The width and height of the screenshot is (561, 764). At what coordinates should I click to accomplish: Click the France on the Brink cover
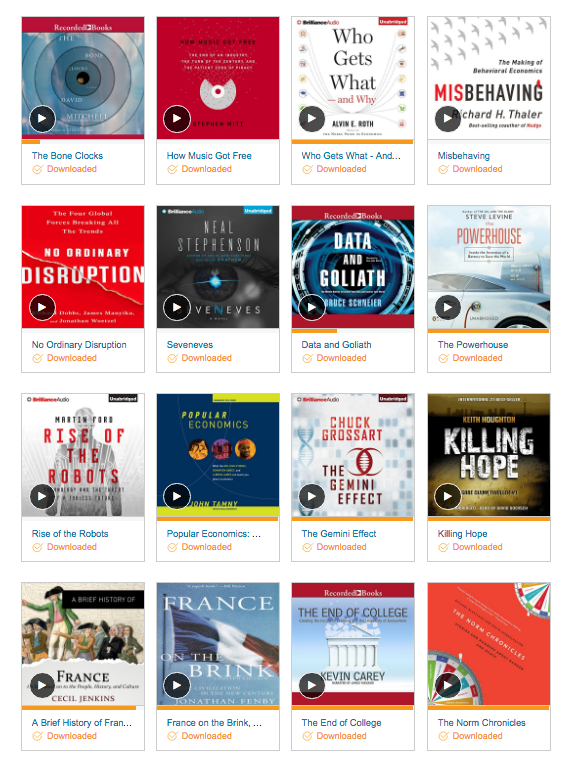(218, 644)
